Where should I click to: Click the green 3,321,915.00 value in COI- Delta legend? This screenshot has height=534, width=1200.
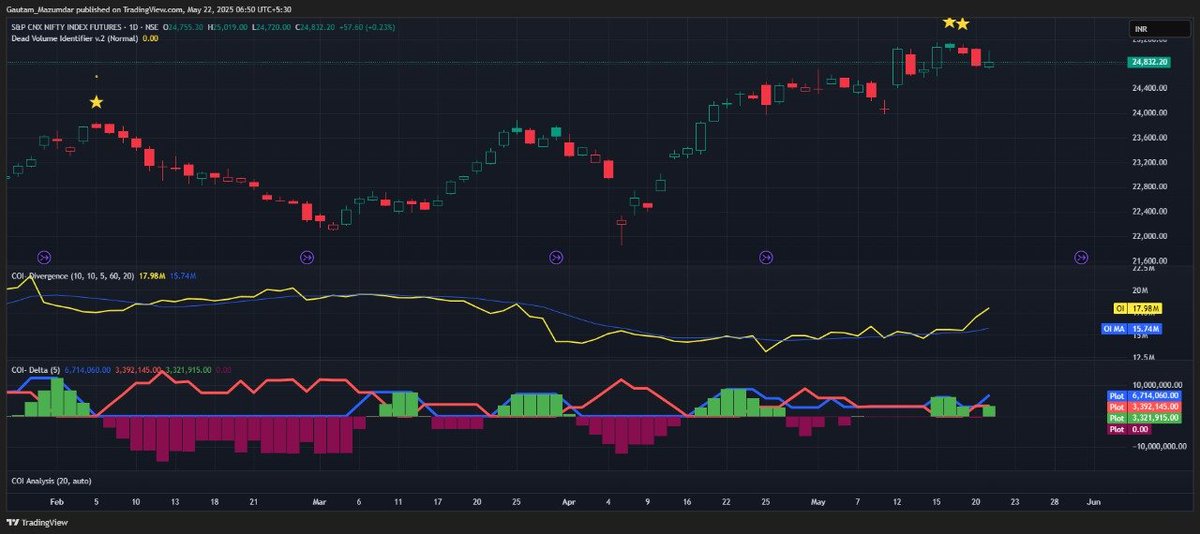point(190,369)
